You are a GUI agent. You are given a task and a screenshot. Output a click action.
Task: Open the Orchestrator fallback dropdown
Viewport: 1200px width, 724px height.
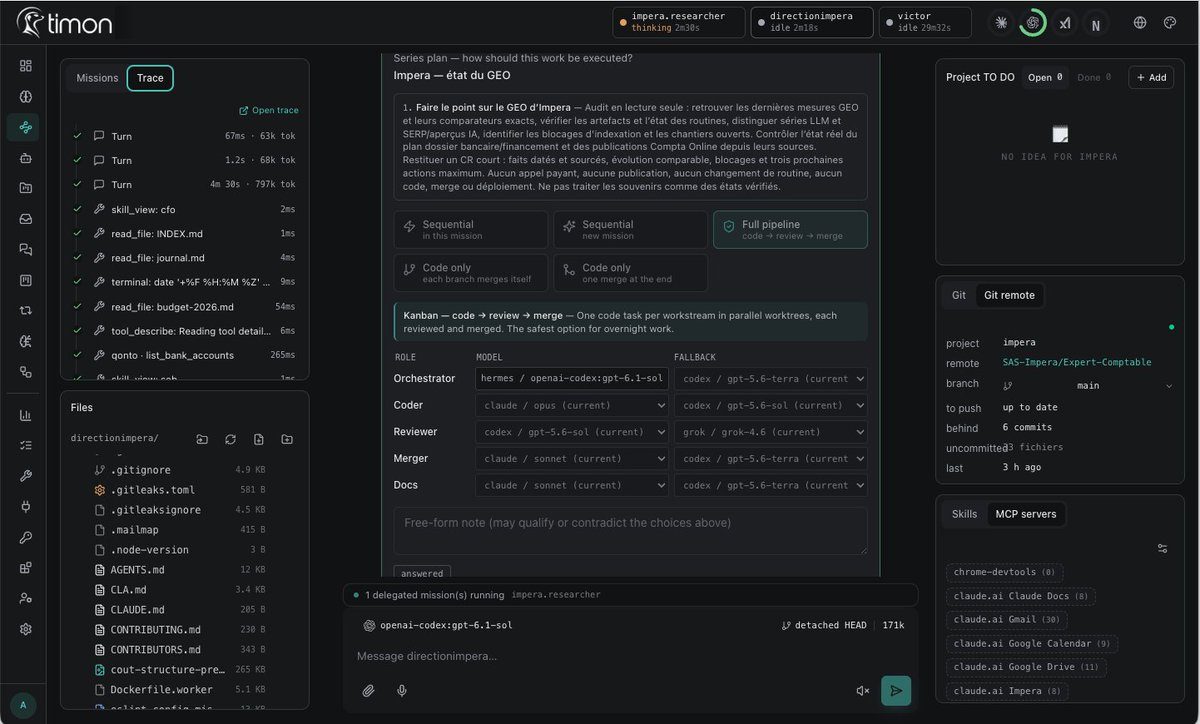771,378
